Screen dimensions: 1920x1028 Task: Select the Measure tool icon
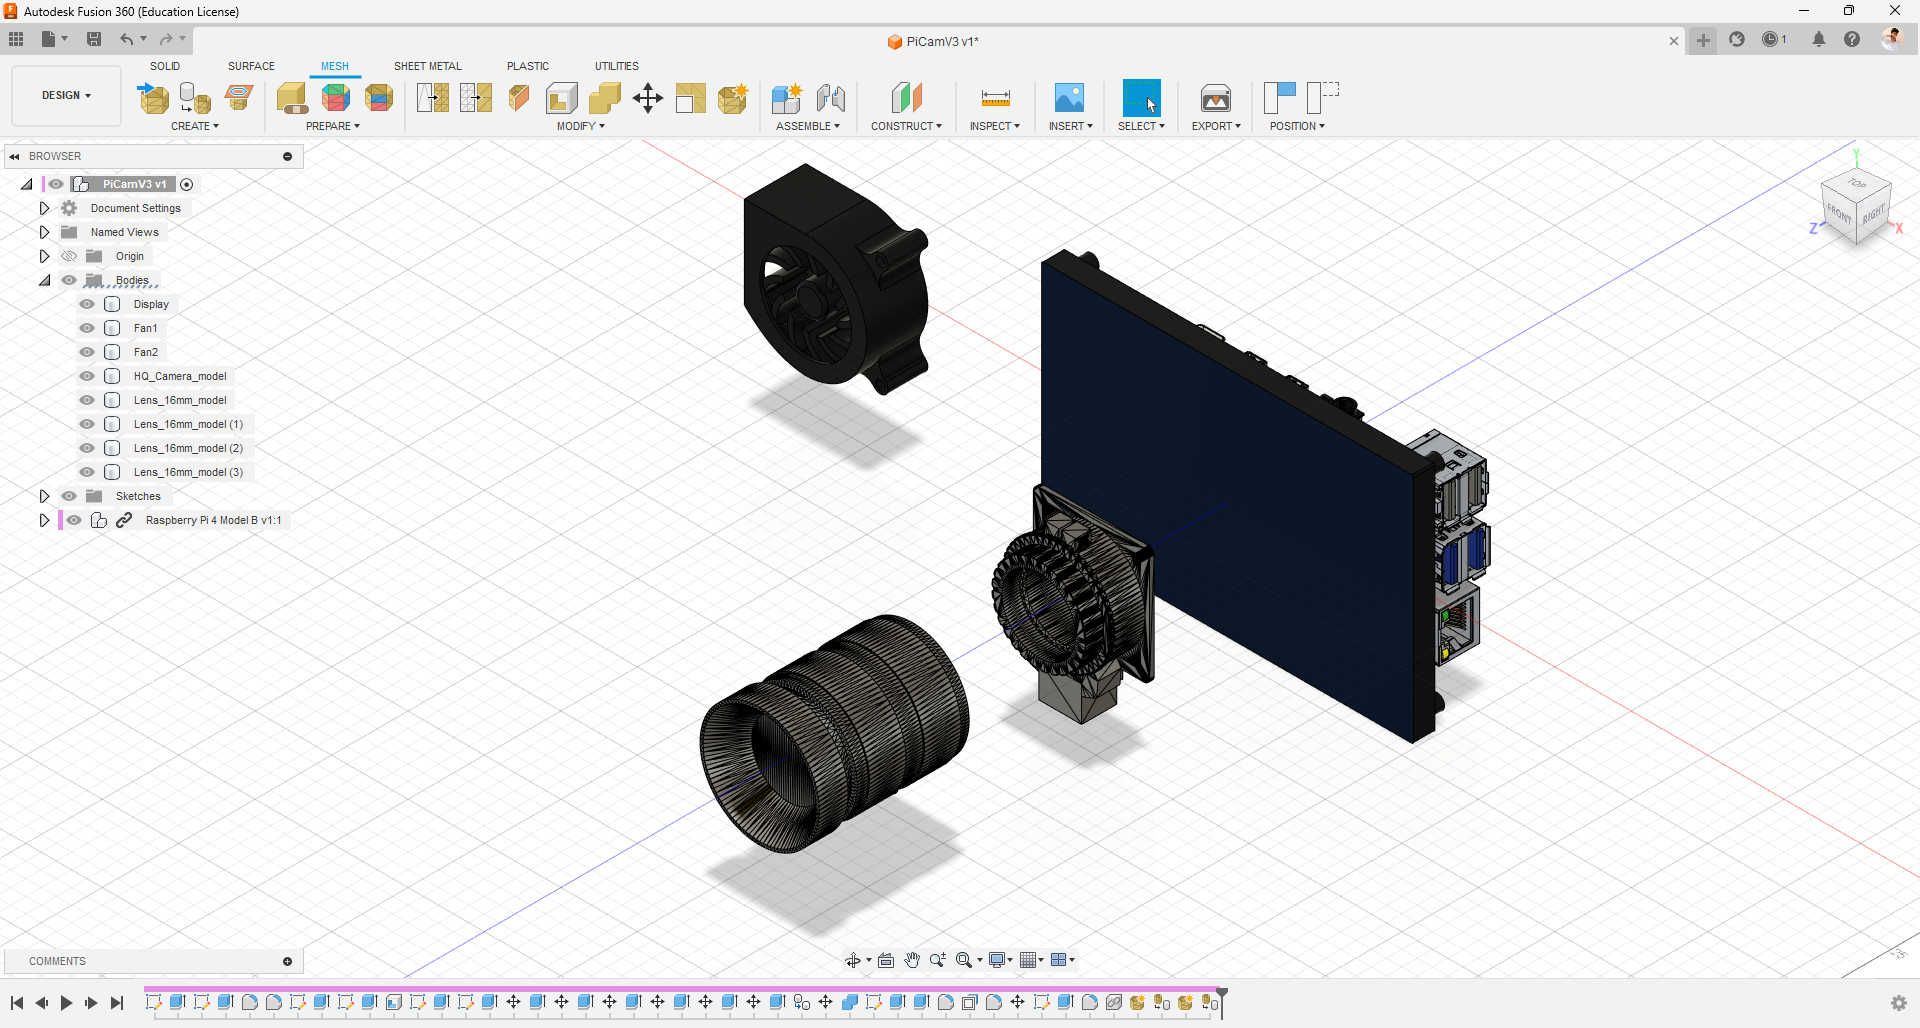995,98
